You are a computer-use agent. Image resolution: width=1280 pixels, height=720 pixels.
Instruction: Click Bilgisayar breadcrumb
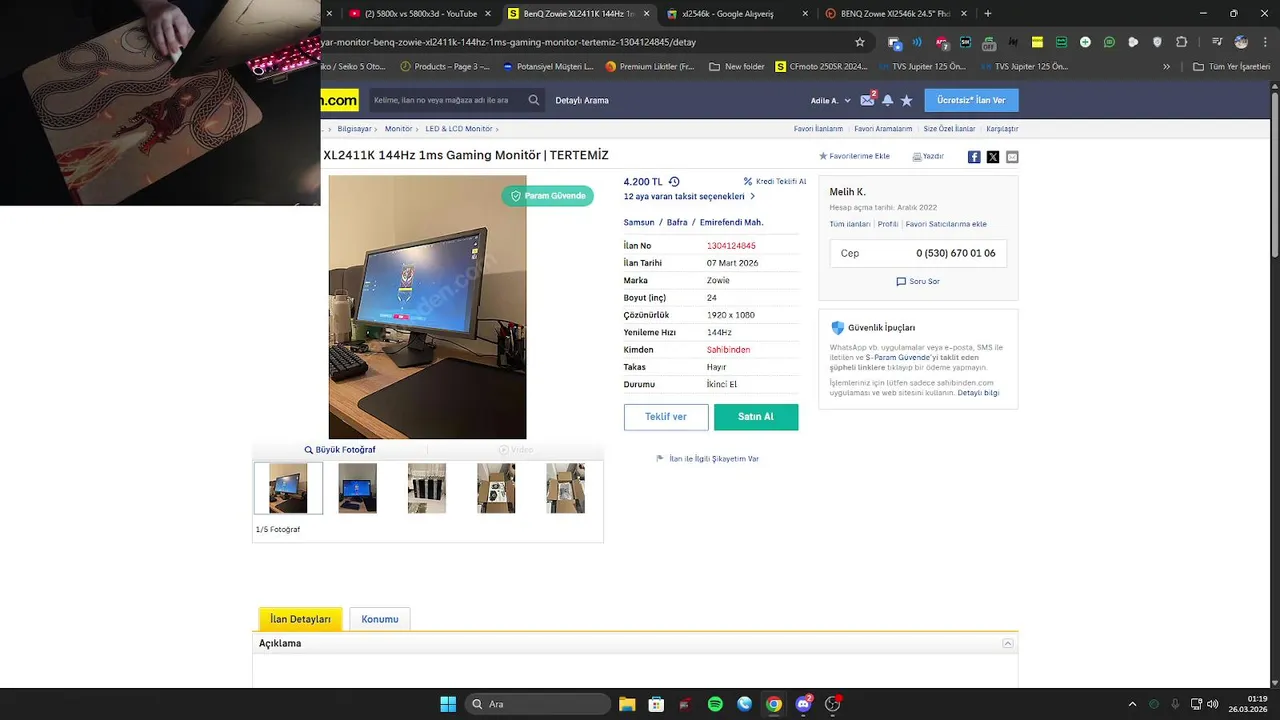coord(355,129)
